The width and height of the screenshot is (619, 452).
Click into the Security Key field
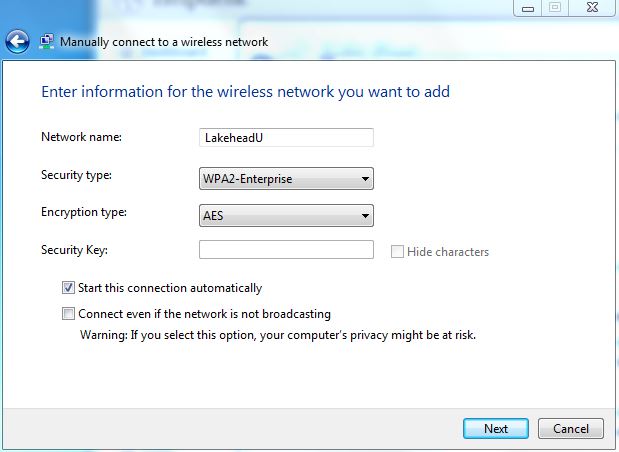pos(286,250)
